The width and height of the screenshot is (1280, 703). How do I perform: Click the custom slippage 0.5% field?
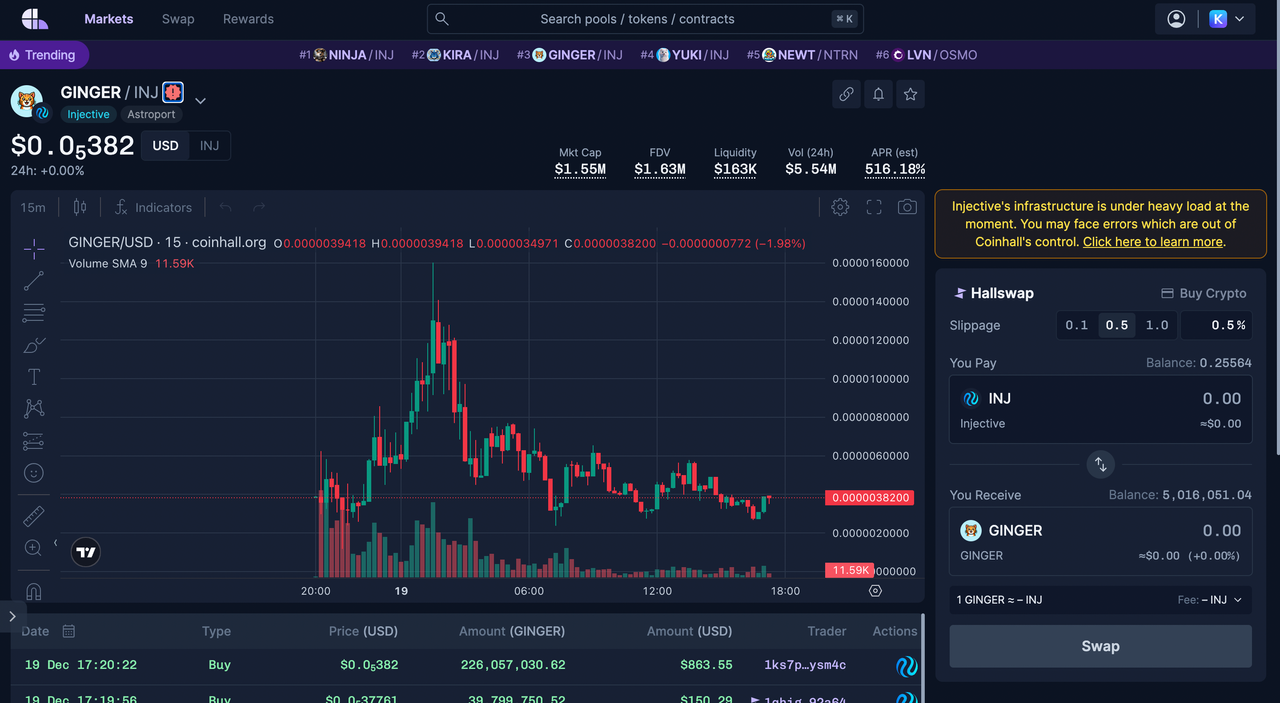1216,325
